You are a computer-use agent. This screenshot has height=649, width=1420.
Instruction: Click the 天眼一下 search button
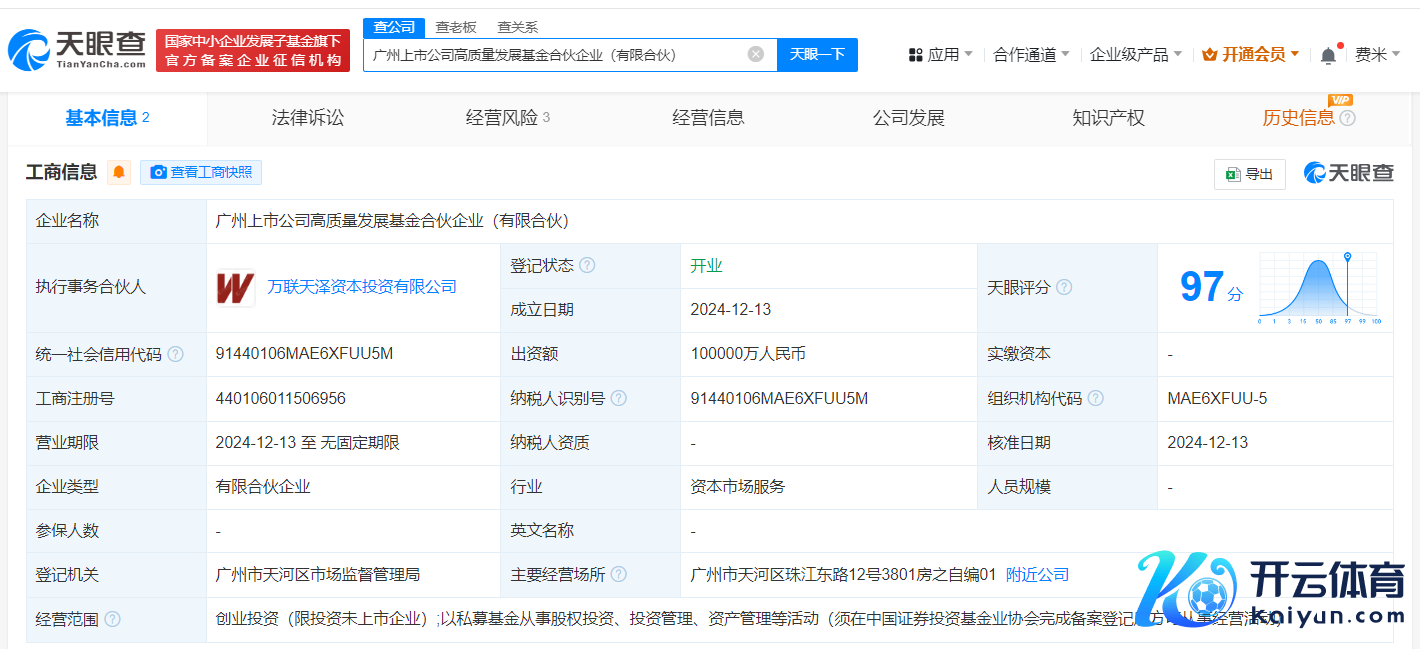pos(817,54)
